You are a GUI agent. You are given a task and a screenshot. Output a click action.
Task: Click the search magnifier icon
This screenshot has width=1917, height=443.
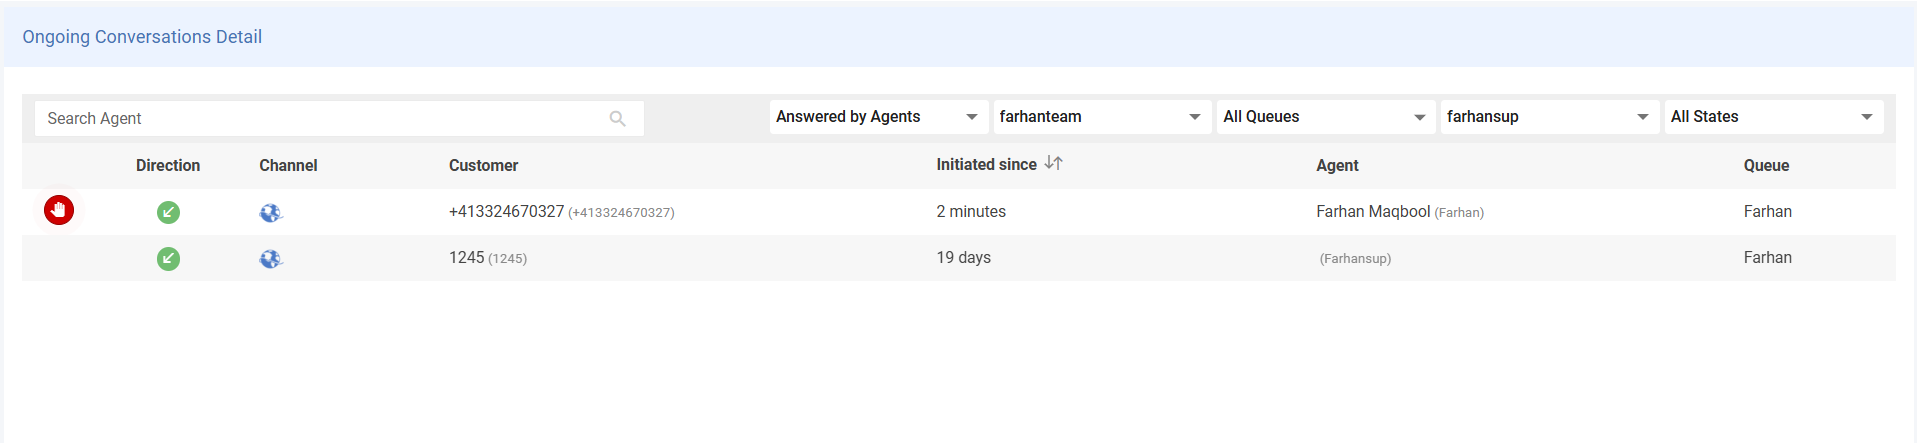(x=617, y=119)
